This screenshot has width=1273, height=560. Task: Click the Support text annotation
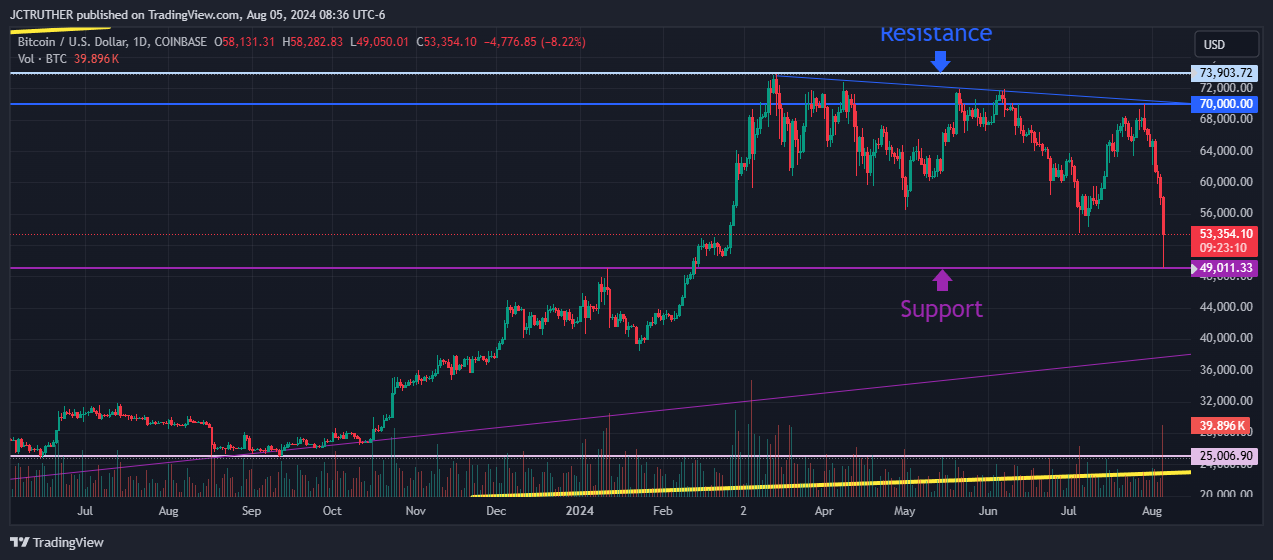[x=941, y=308]
